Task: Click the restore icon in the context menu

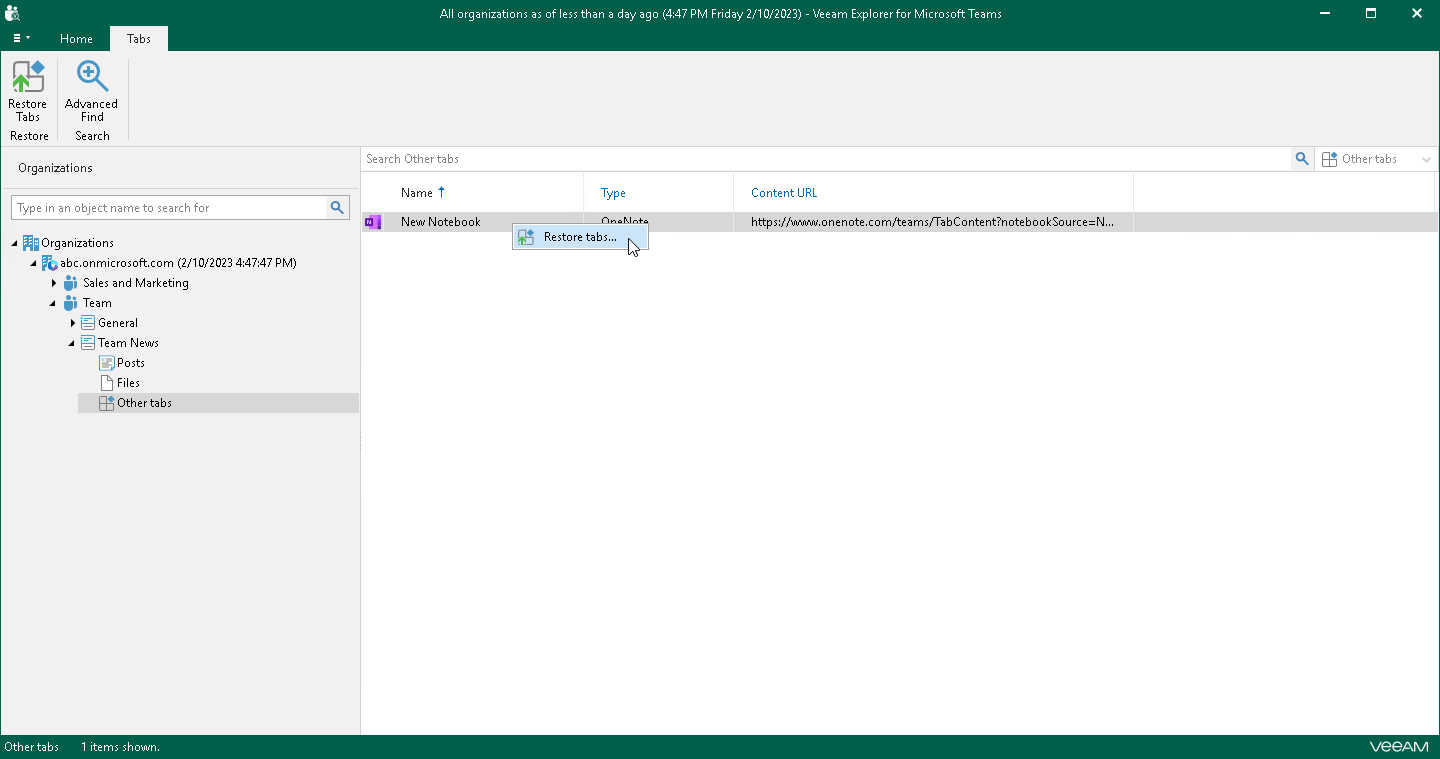Action: point(526,238)
